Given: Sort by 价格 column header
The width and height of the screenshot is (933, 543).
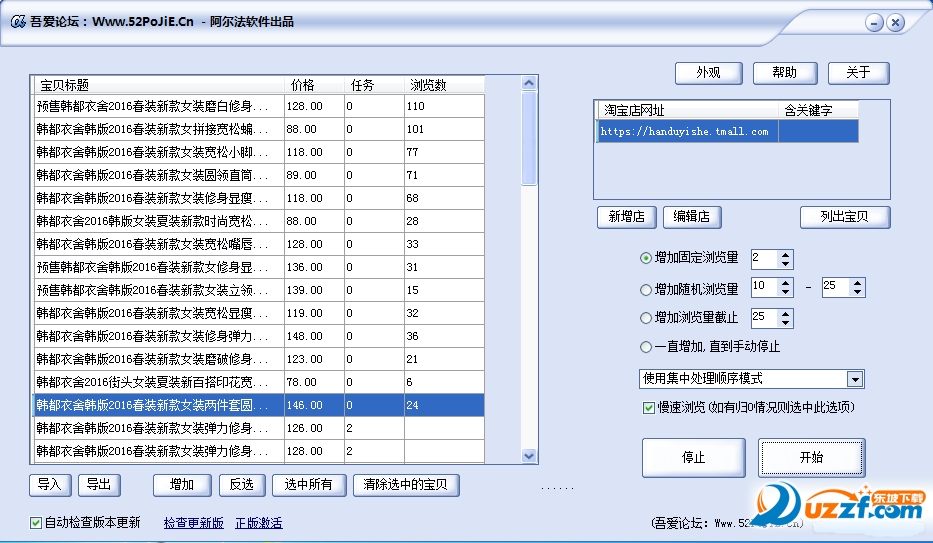Looking at the screenshot, I should (x=314, y=85).
